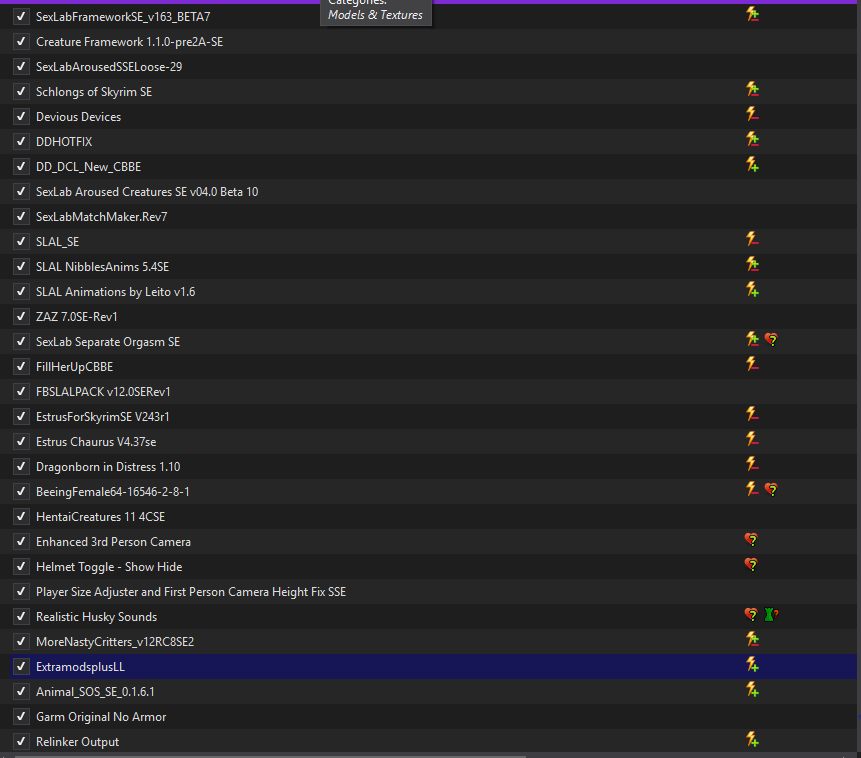
Task: Click the heart endorsement icon for BeeingFemale64-16546-2-8-1
Action: pyautogui.click(x=771, y=490)
